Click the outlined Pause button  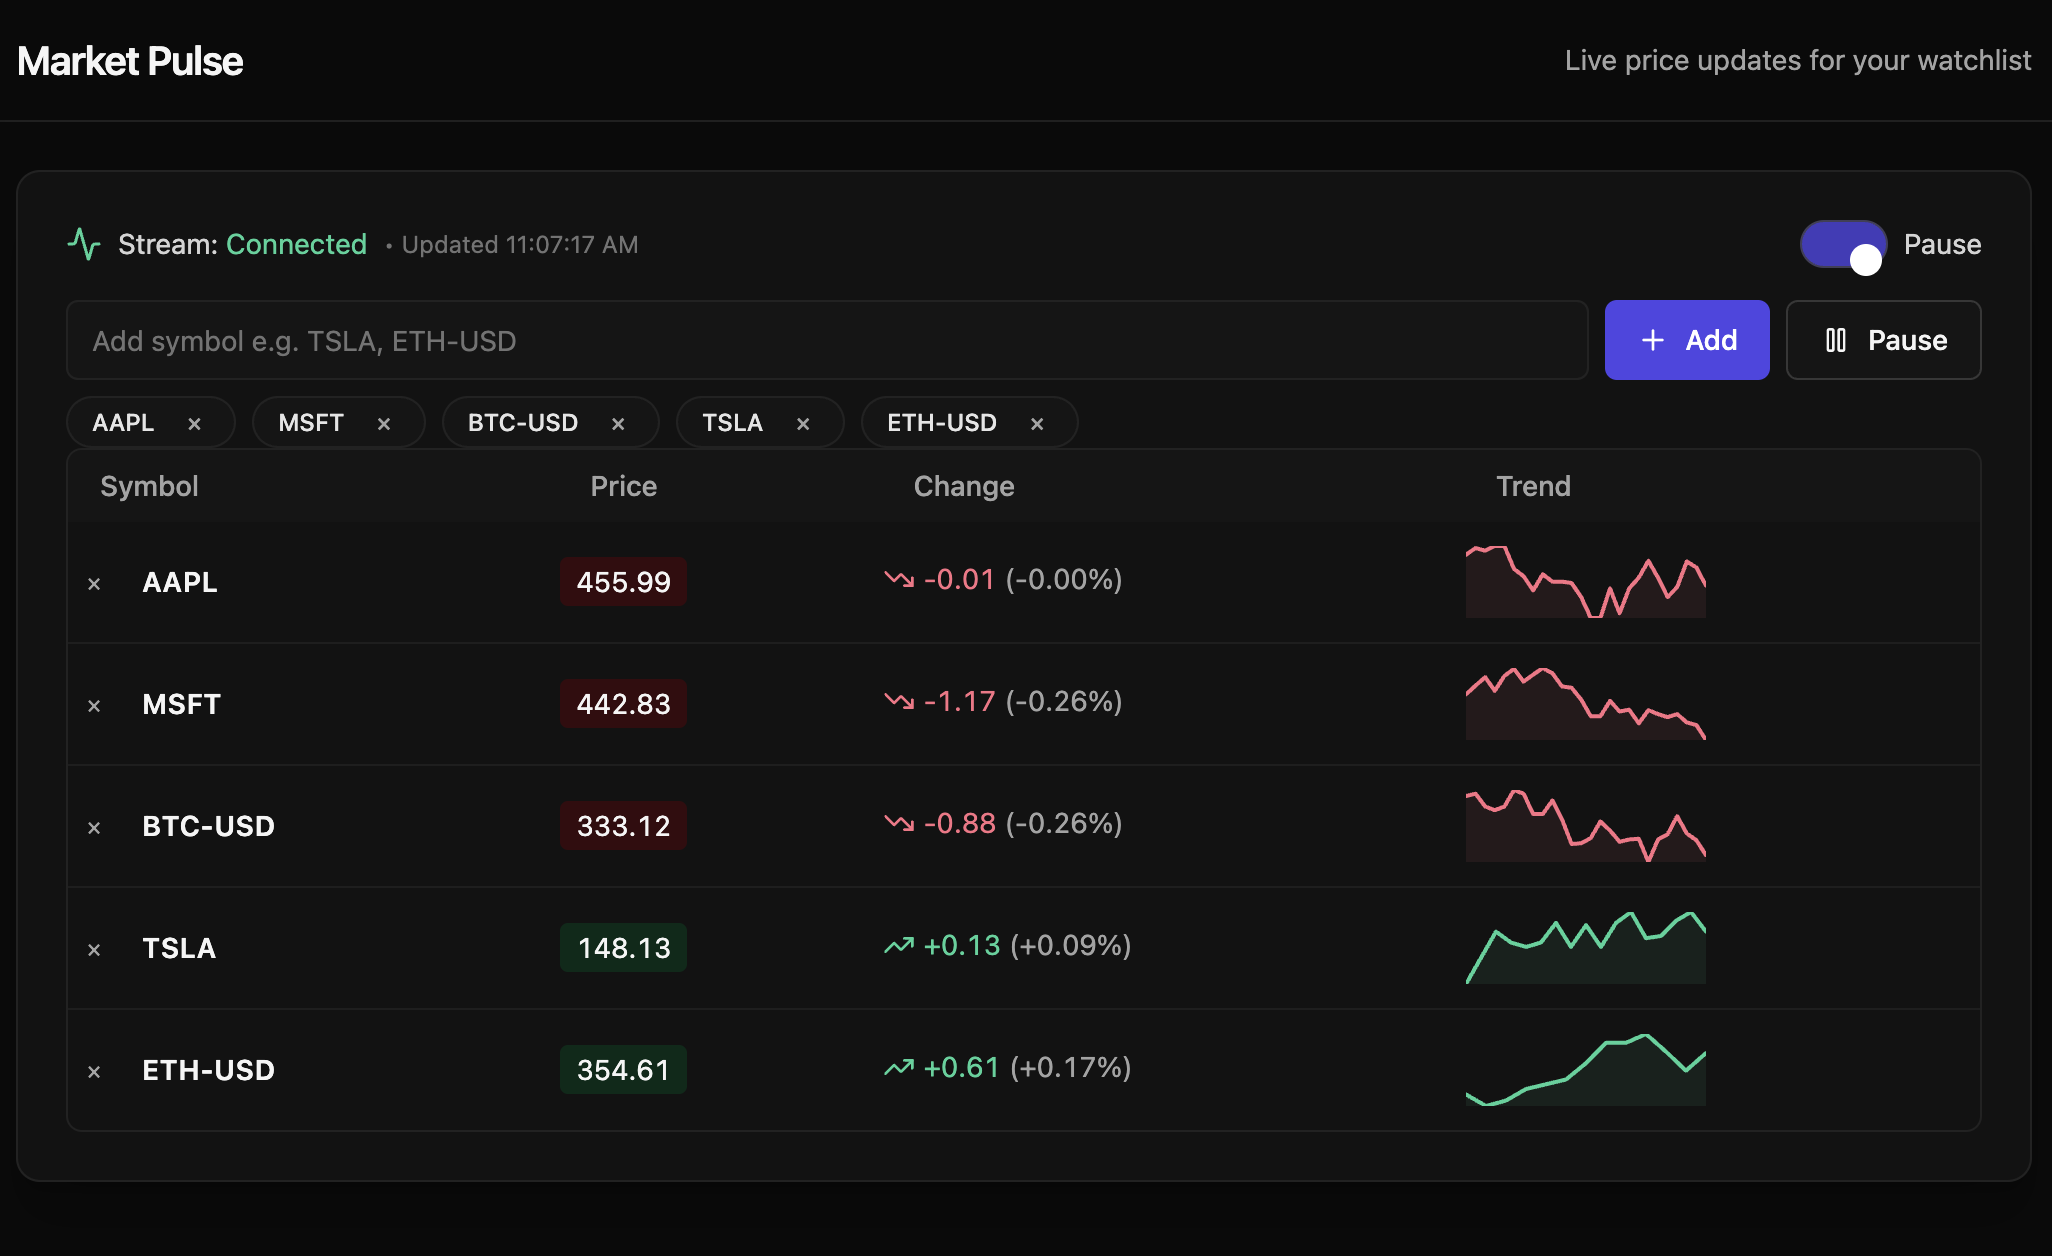tap(1883, 340)
